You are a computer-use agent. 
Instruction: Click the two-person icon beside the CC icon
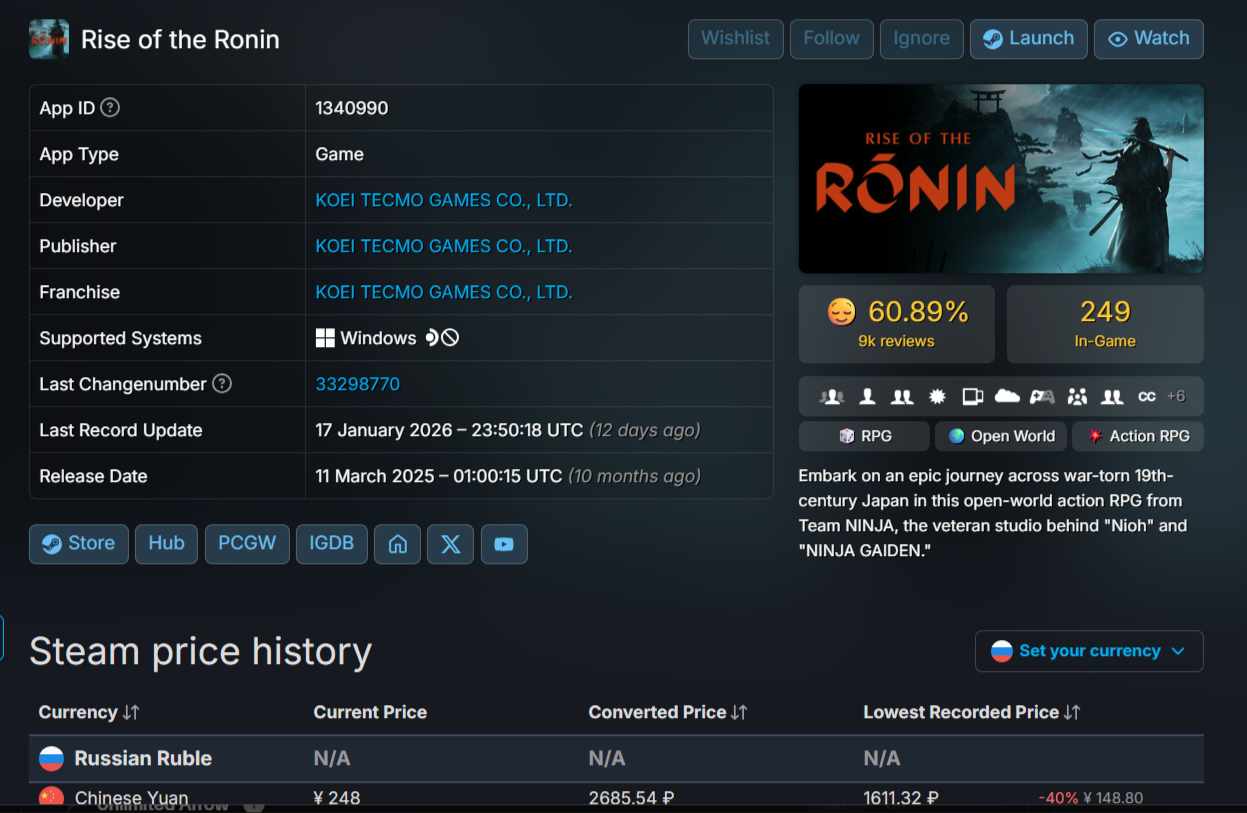click(x=1112, y=396)
